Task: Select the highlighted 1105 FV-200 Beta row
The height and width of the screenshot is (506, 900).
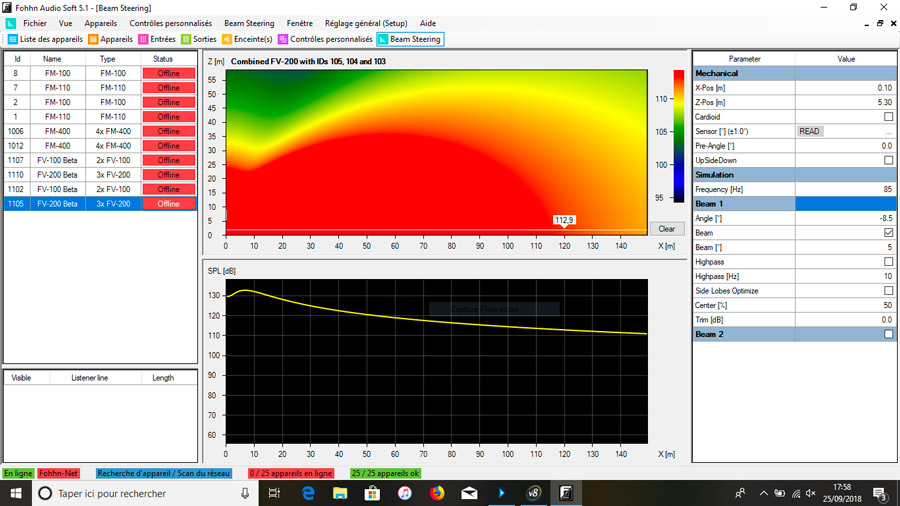Action: [x=100, y=204]
